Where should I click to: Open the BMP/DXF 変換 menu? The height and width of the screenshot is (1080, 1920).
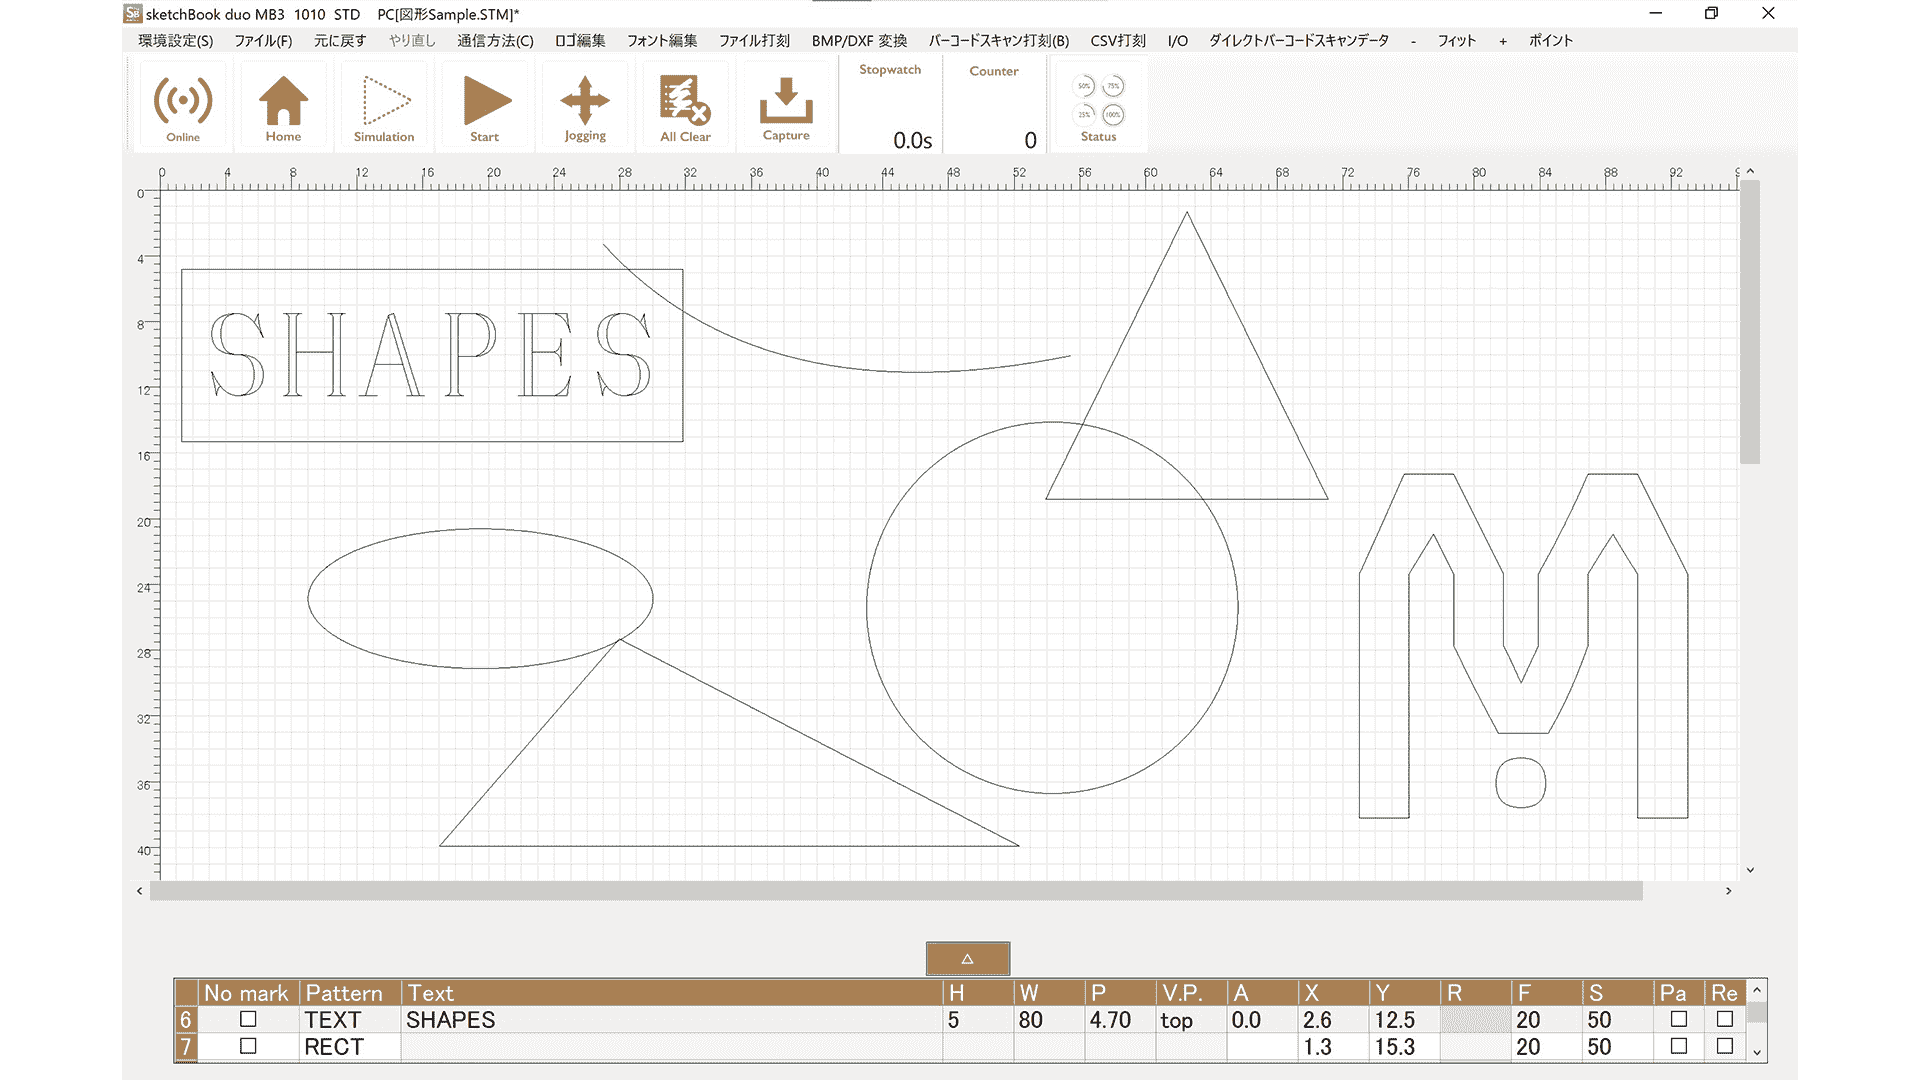[859, 41]
